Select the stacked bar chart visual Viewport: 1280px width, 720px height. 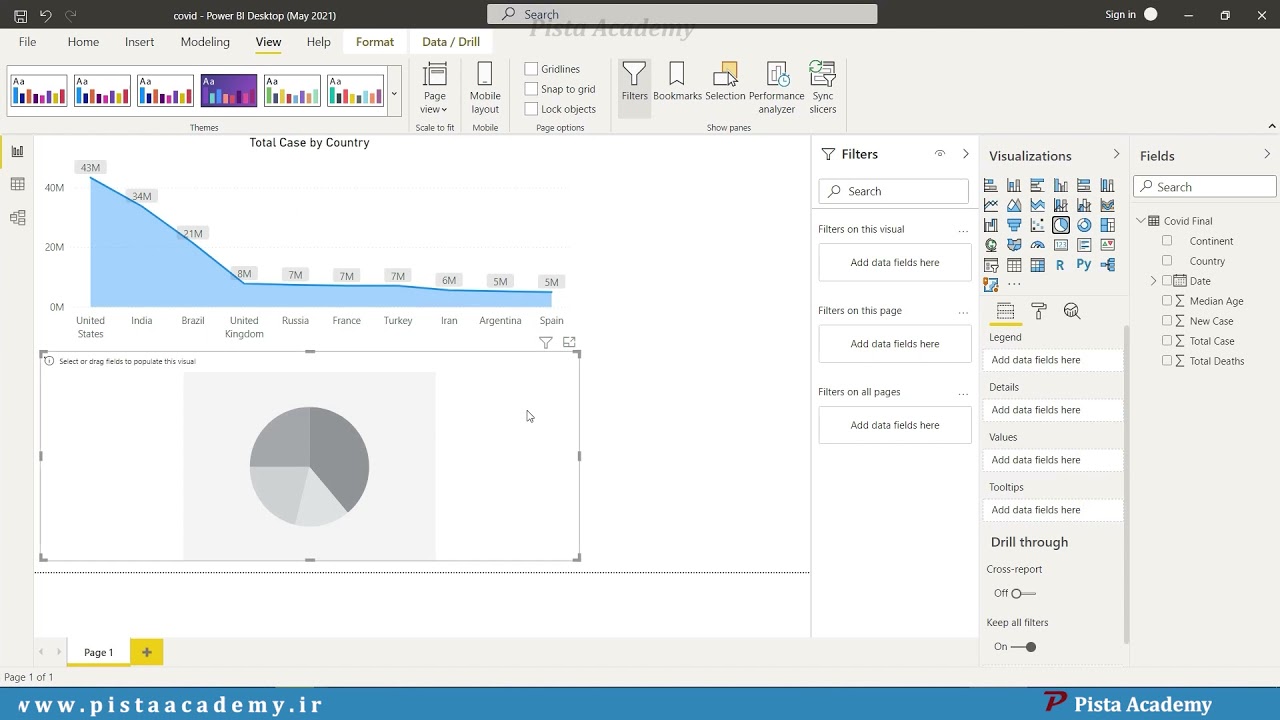(x=991, y=185)
